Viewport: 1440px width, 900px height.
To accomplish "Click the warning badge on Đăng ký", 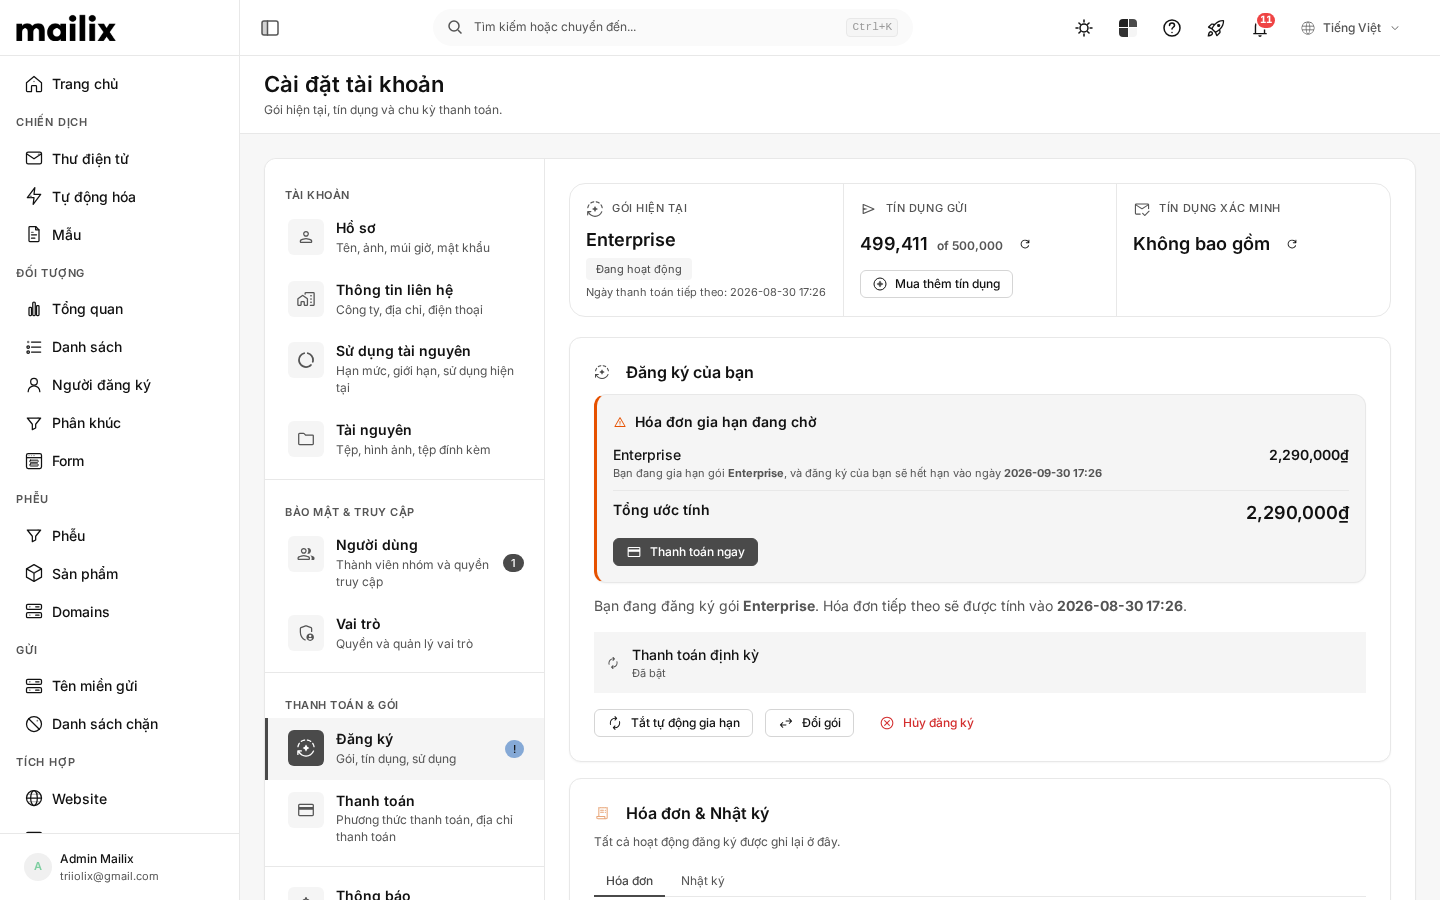I will point(514,749).
